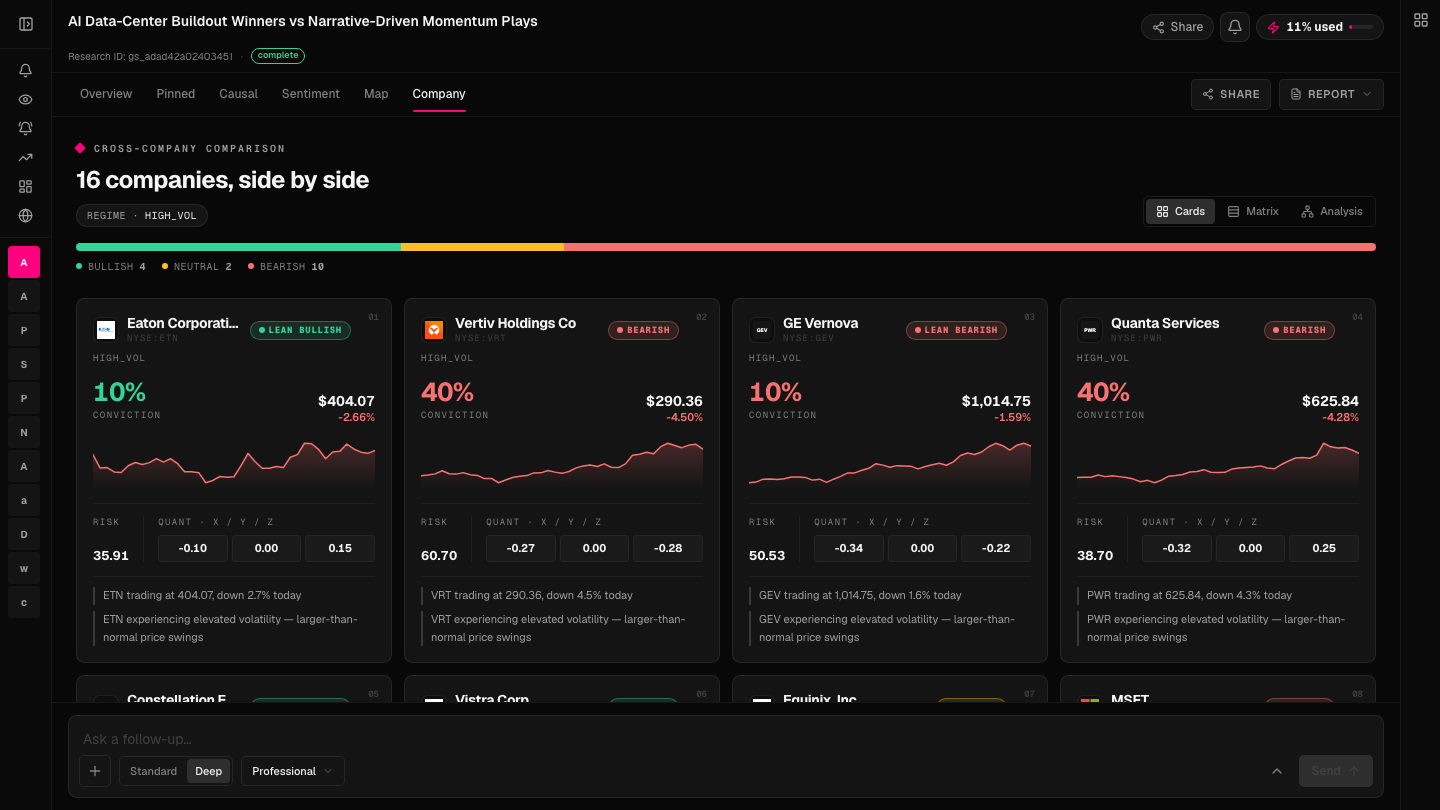Open notifications bell in left sidebar
This screenshot has height=810, width=1440.
pos(26,71)
